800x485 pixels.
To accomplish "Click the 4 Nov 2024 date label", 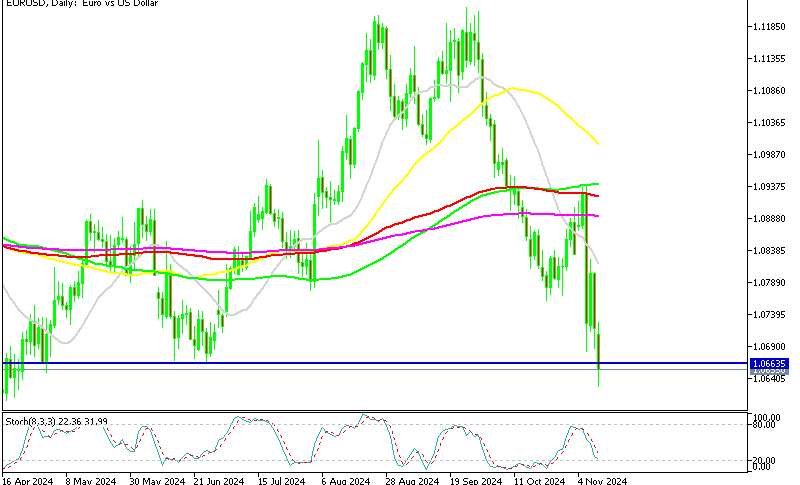I will (x=602, y=481).
